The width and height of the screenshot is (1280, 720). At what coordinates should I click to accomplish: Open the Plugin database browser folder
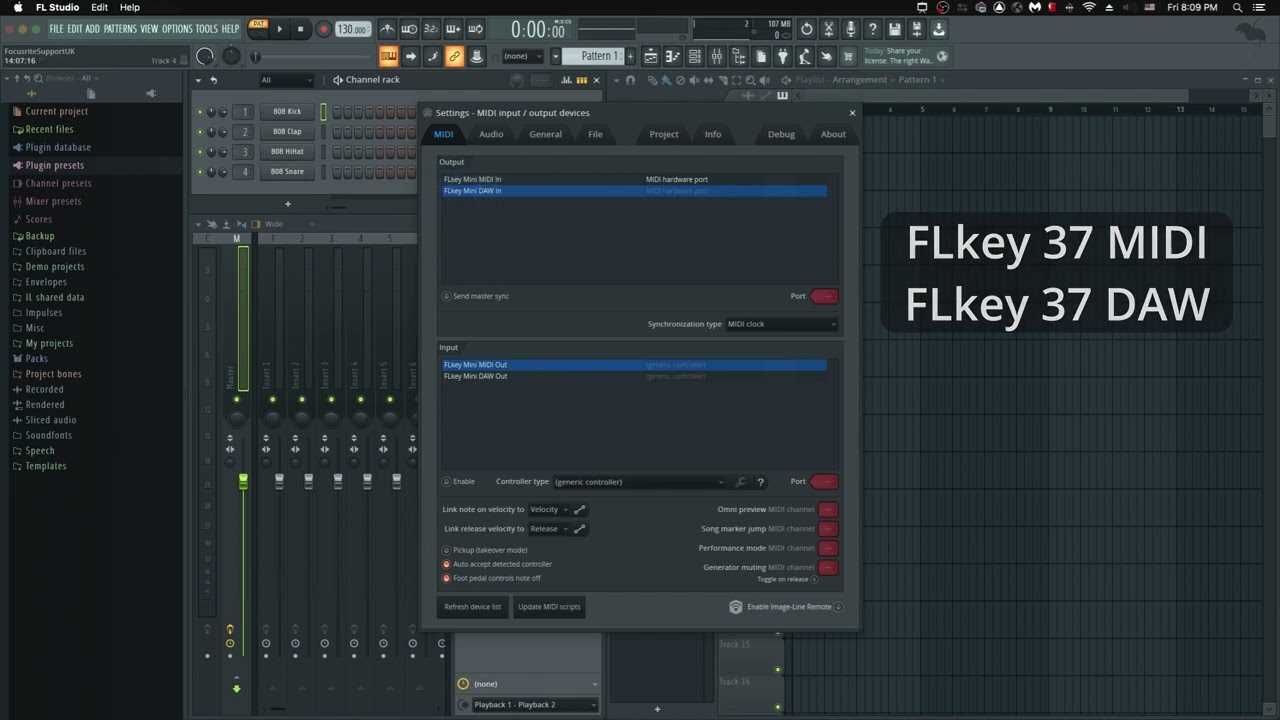coord(58,147)
